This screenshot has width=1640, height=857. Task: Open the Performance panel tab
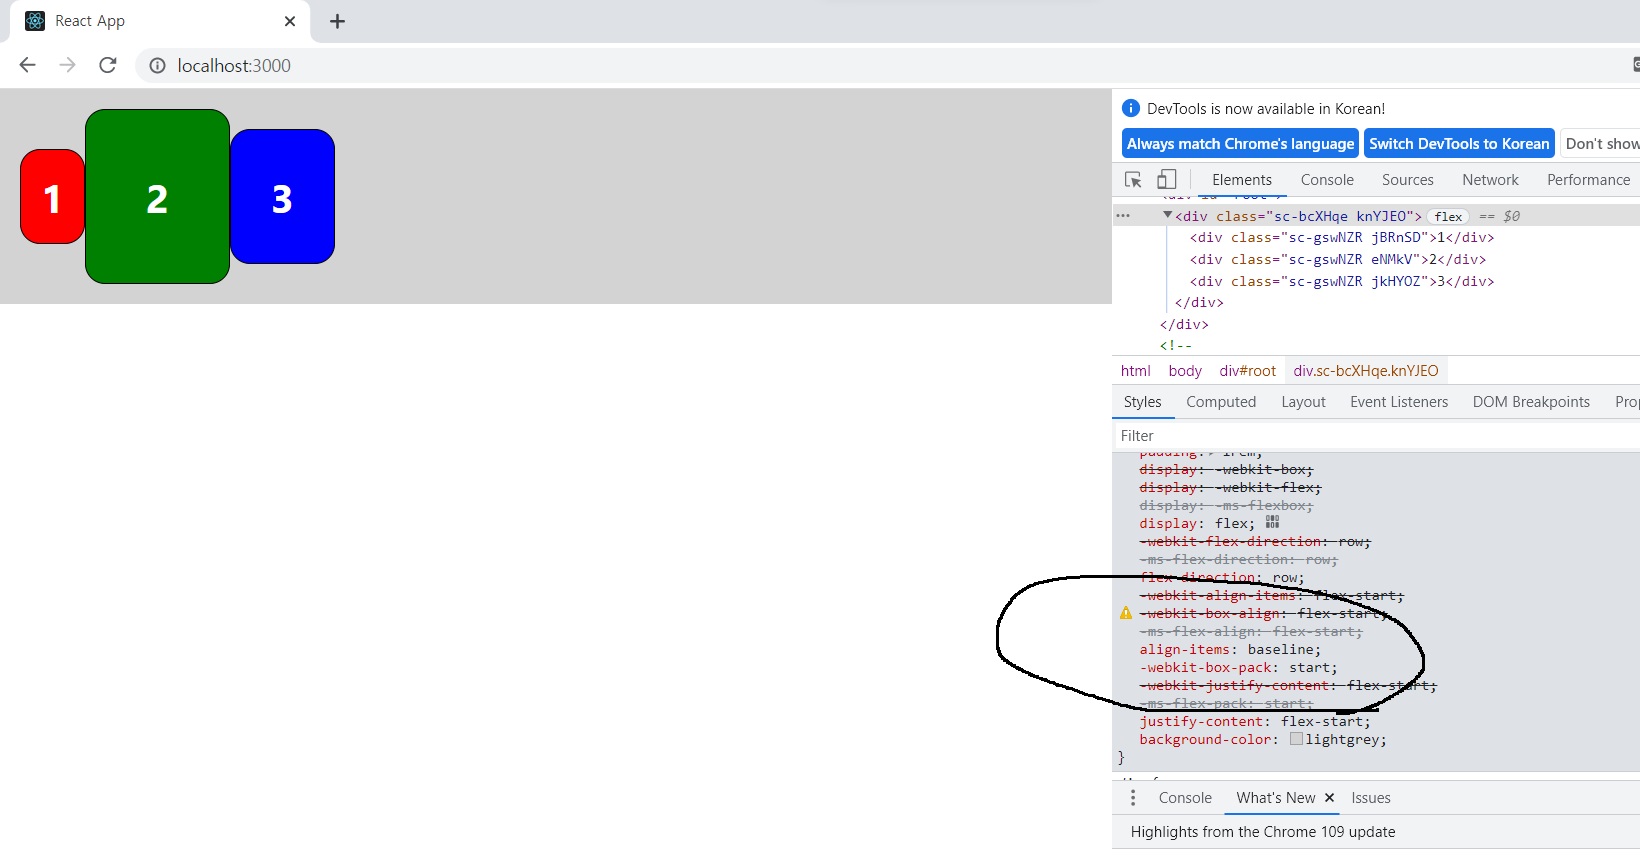pos(1588,180)
